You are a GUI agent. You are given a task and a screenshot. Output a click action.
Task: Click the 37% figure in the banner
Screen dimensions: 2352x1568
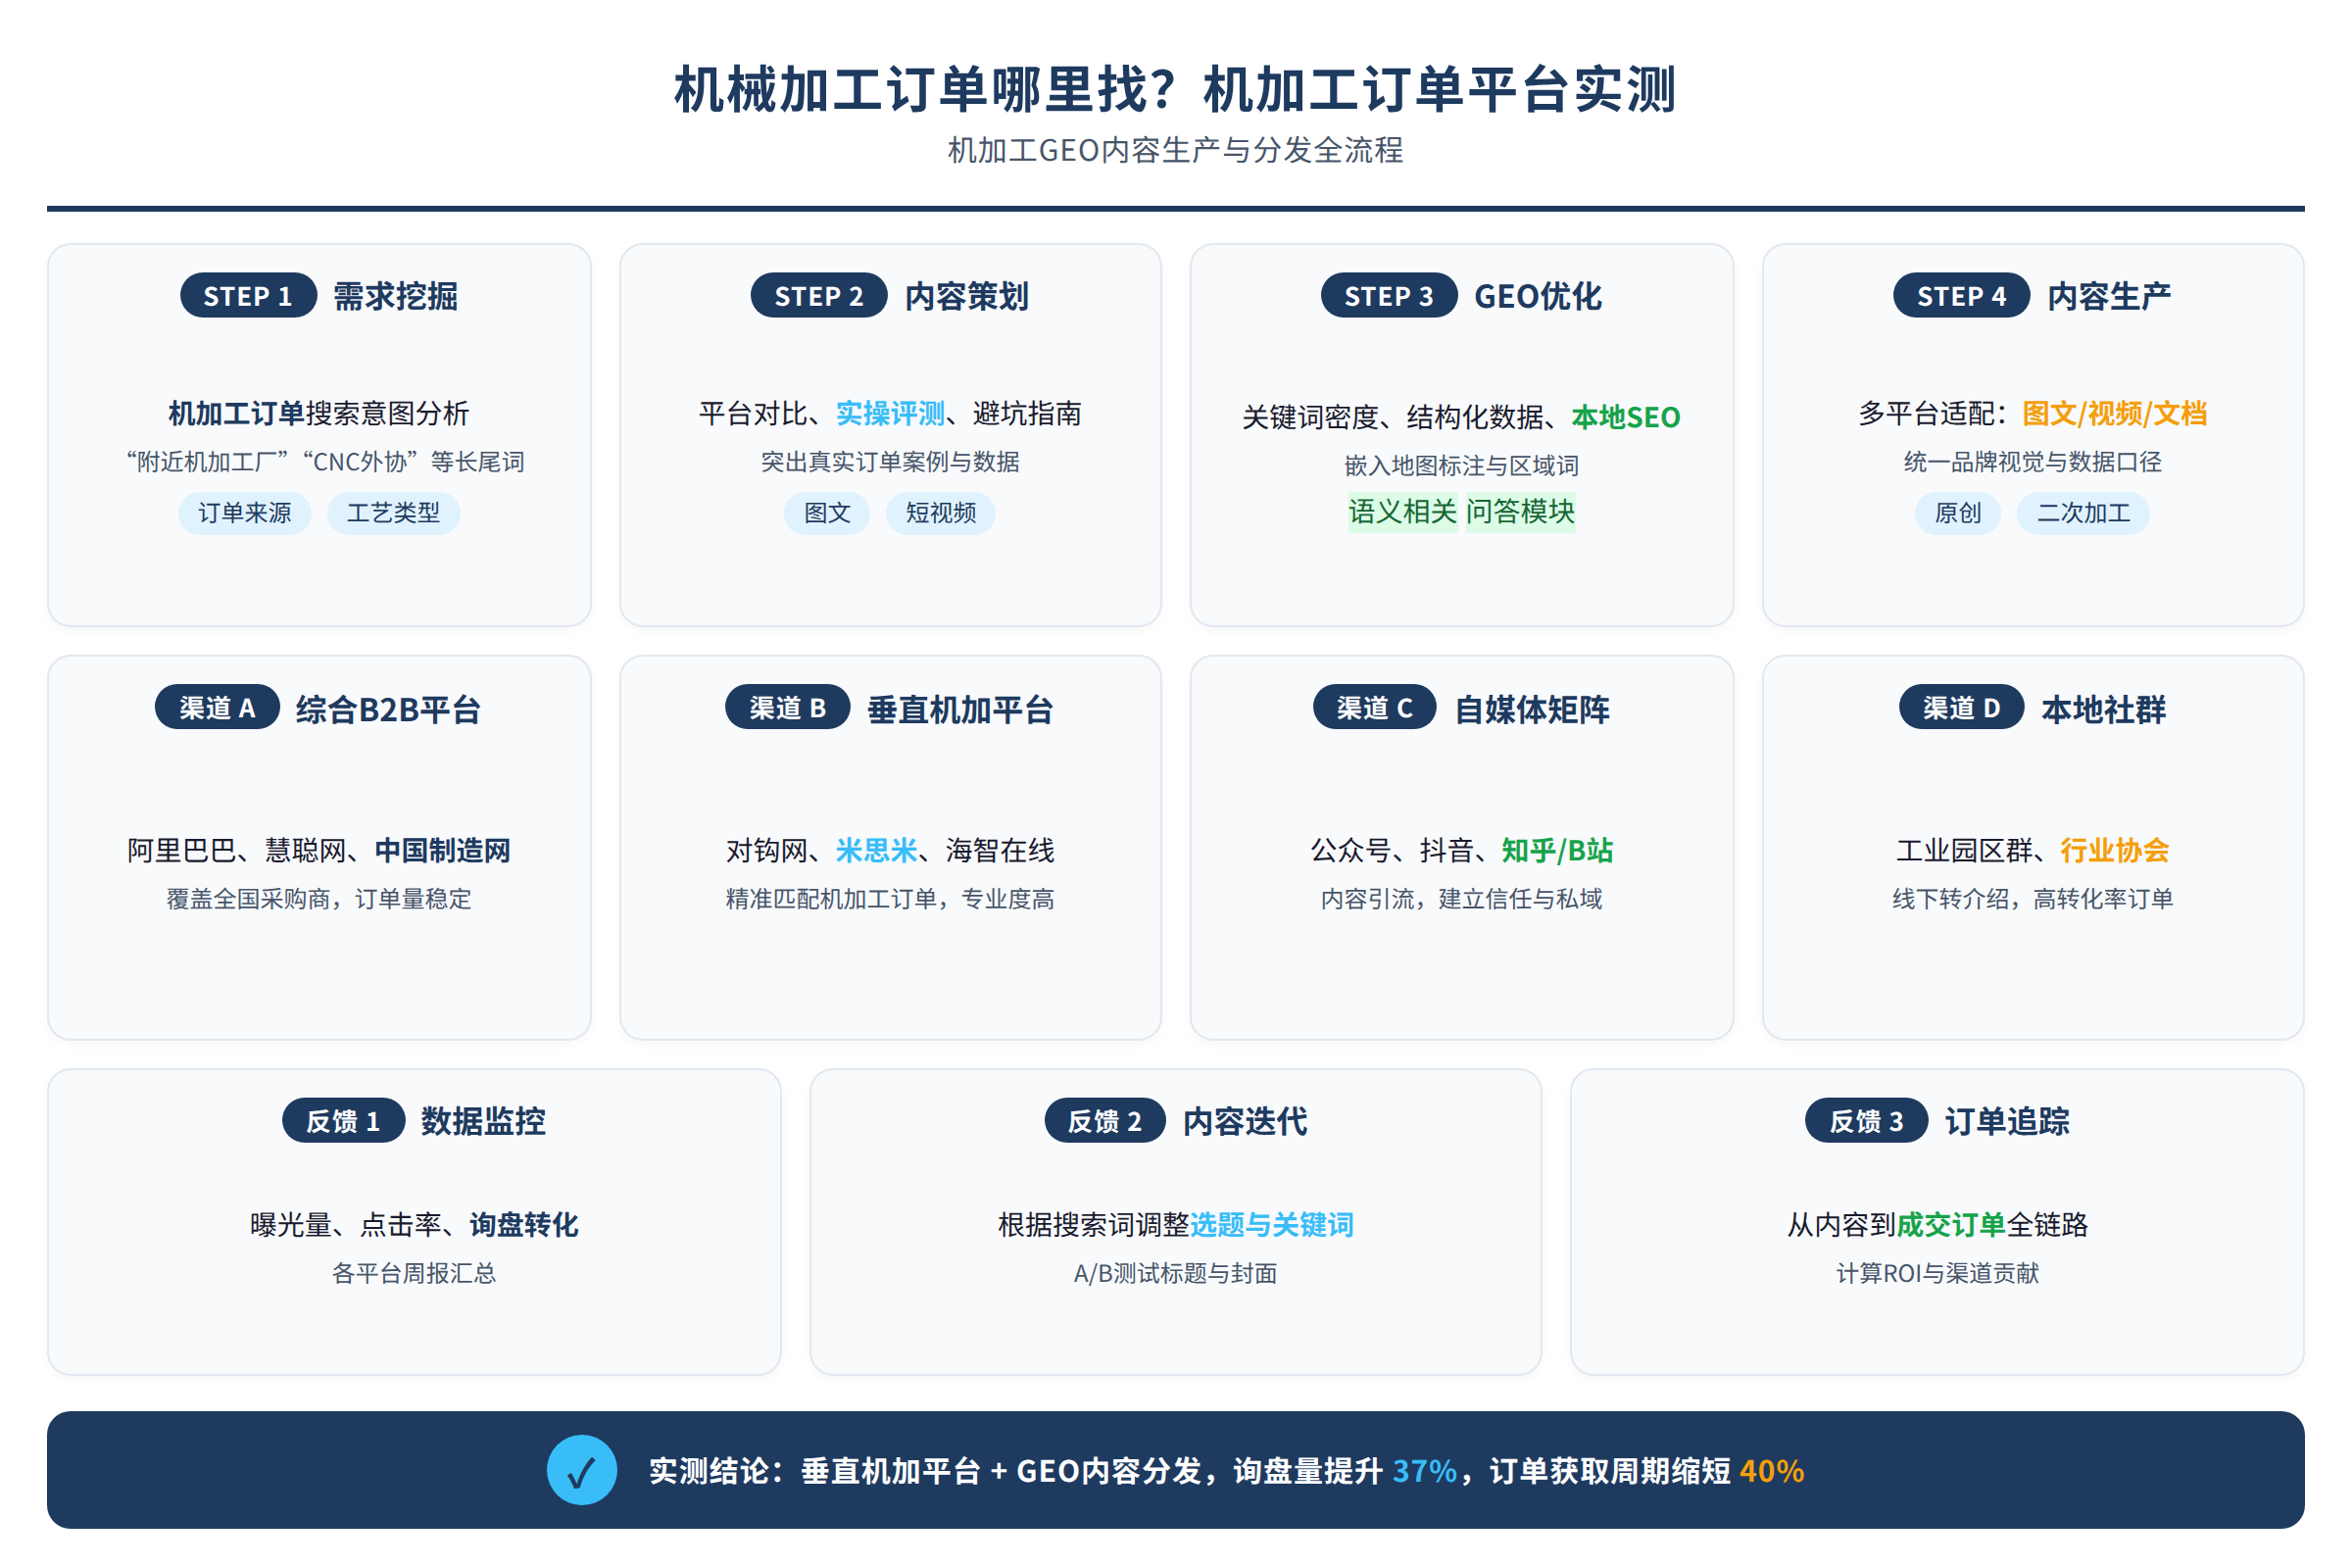click(1425, 1471)
